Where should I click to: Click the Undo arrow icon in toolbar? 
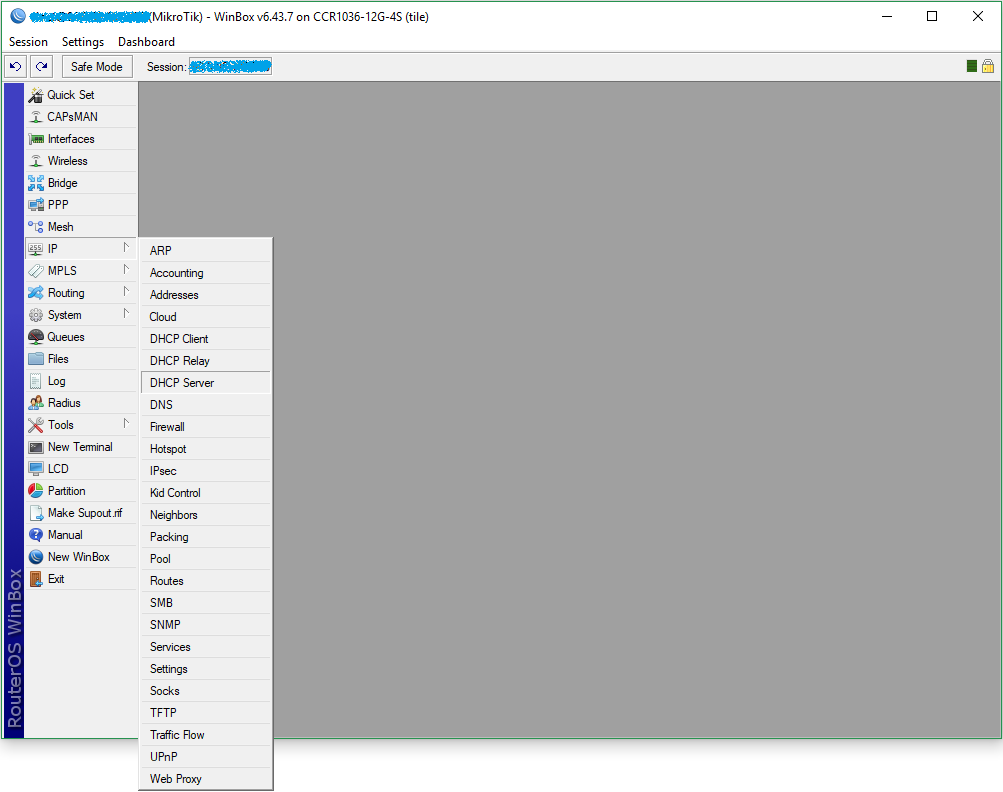[15, 67]
